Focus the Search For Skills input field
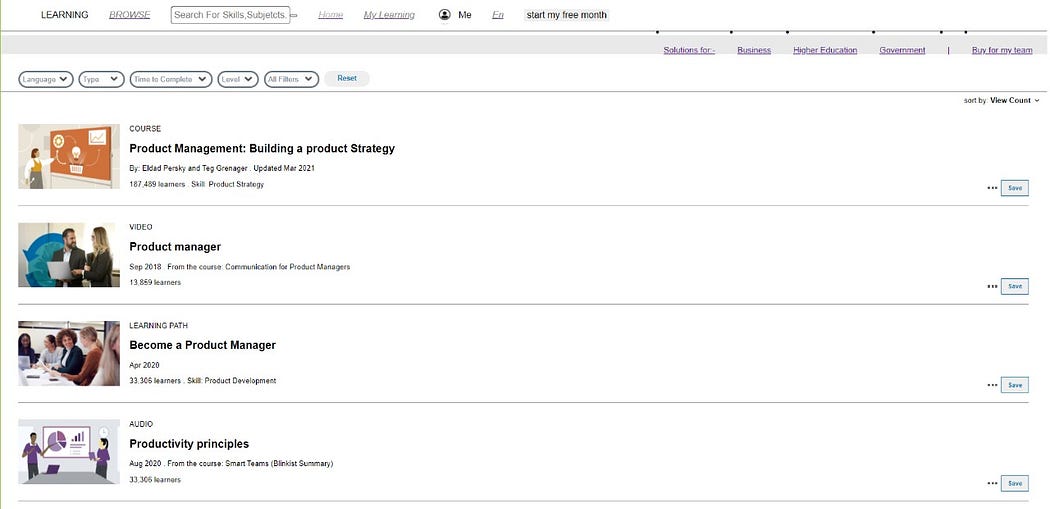The height and width of the screenshot is (509, 1050). point(230,15)
